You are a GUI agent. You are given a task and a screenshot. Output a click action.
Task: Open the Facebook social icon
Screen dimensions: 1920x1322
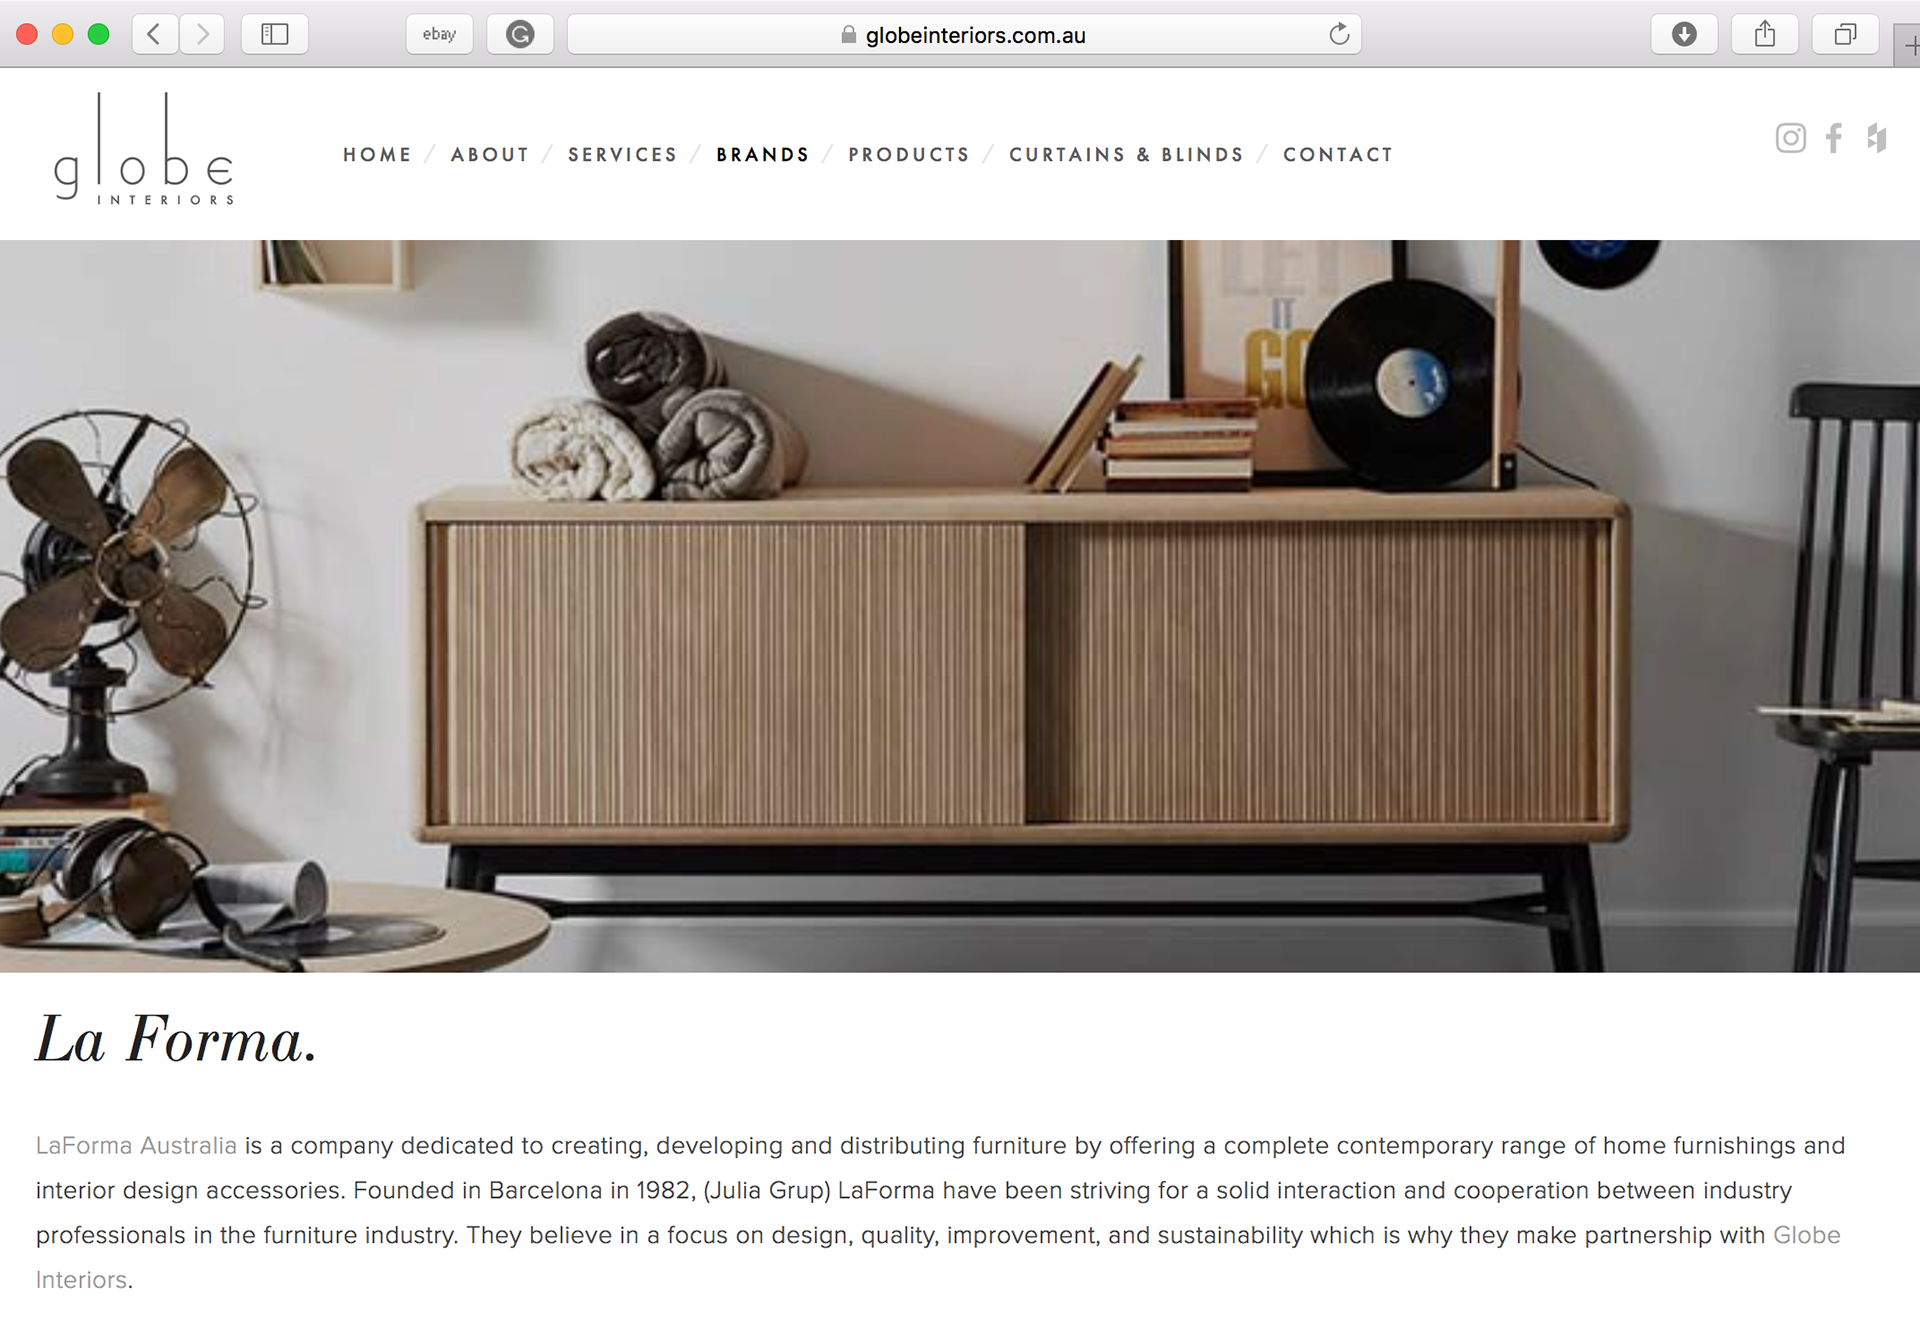tap(1834, 138)
